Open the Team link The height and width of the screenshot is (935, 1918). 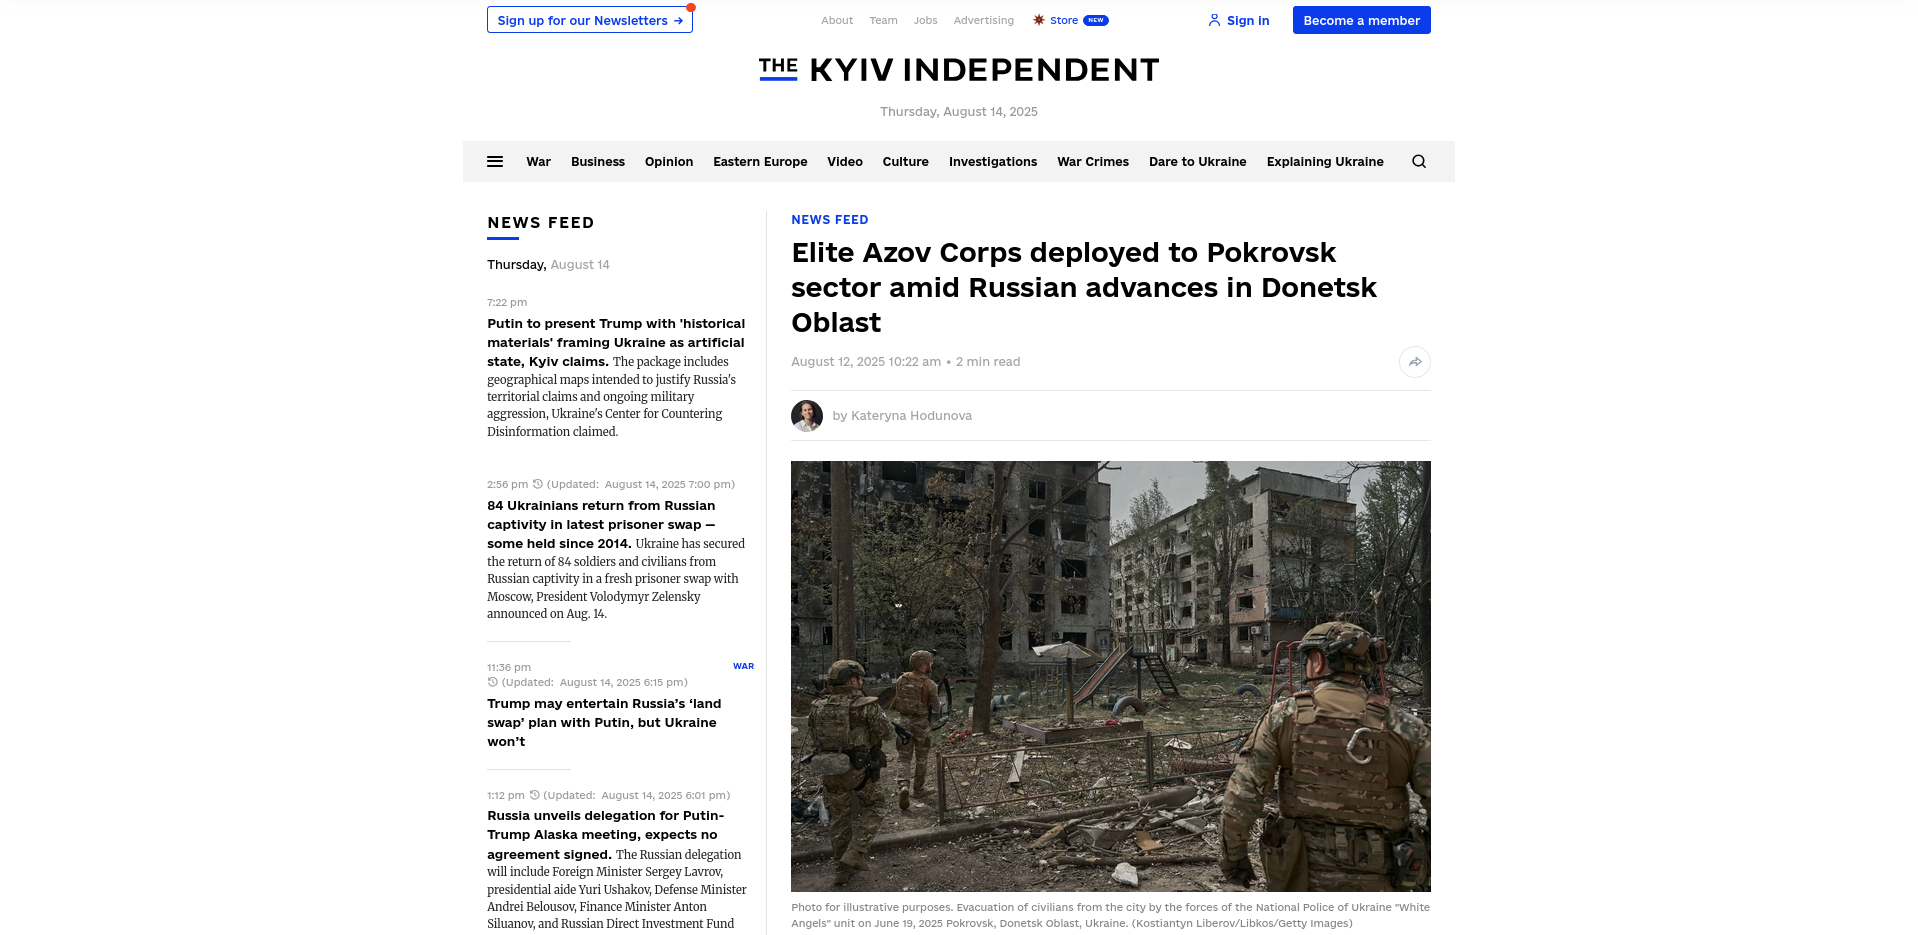pyautogui.click(x=883, y=20)
